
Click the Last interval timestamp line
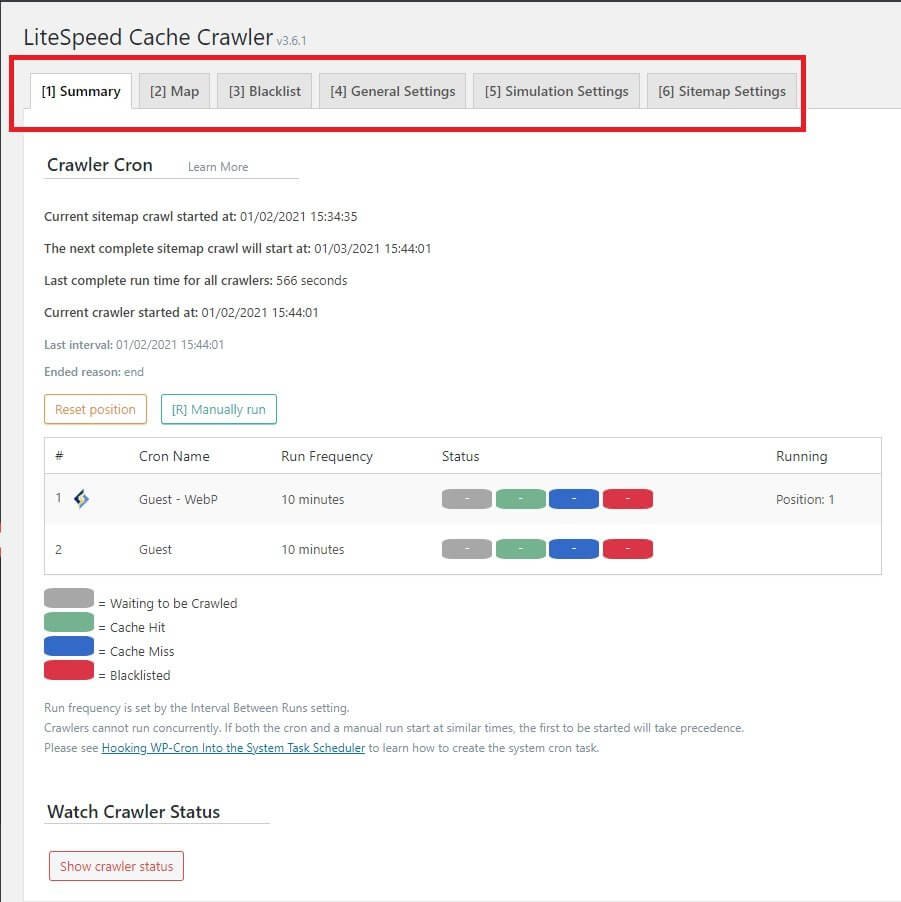point(134,345)
